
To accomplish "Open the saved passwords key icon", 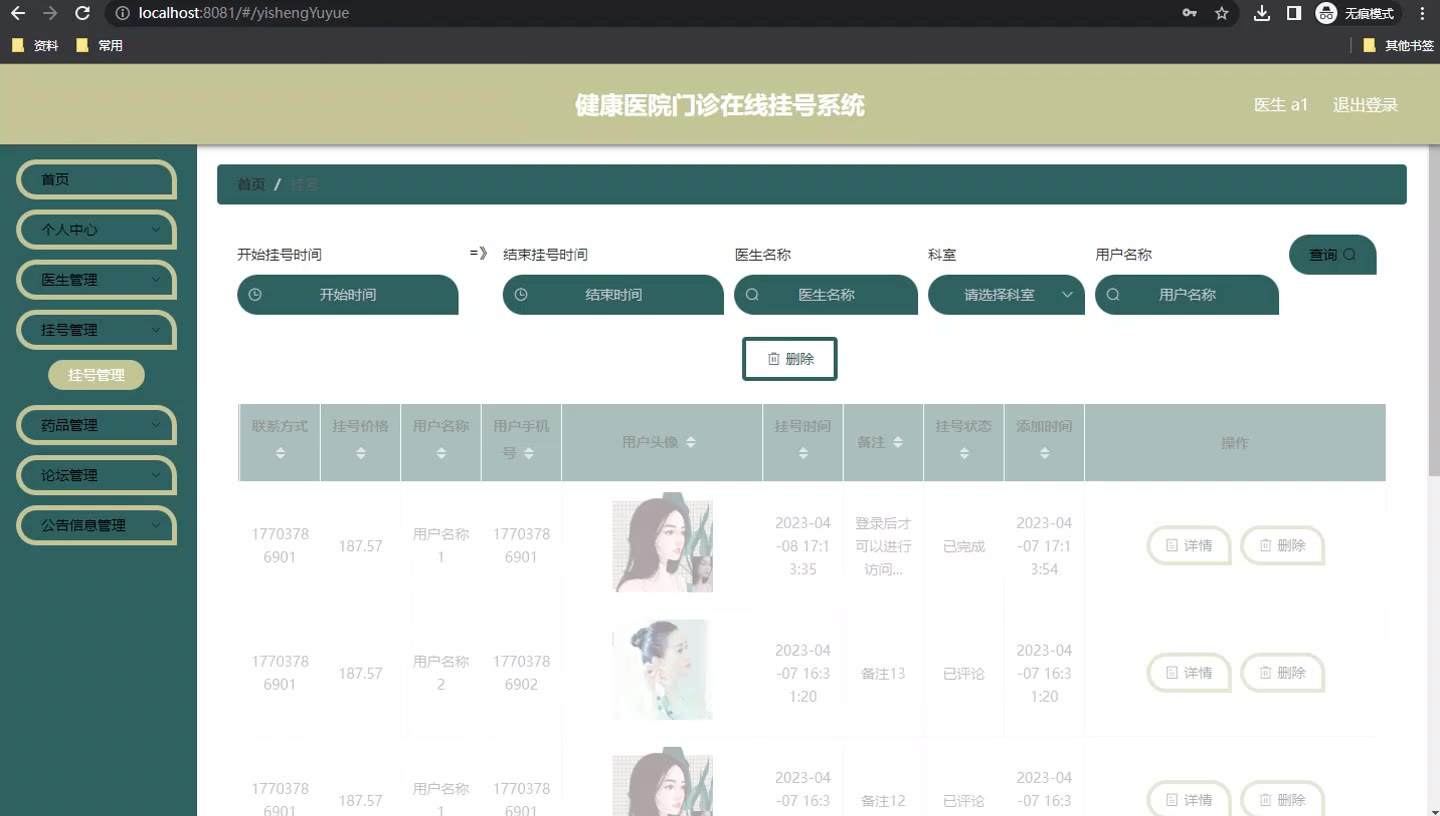I will click(x=1189, y=13).
